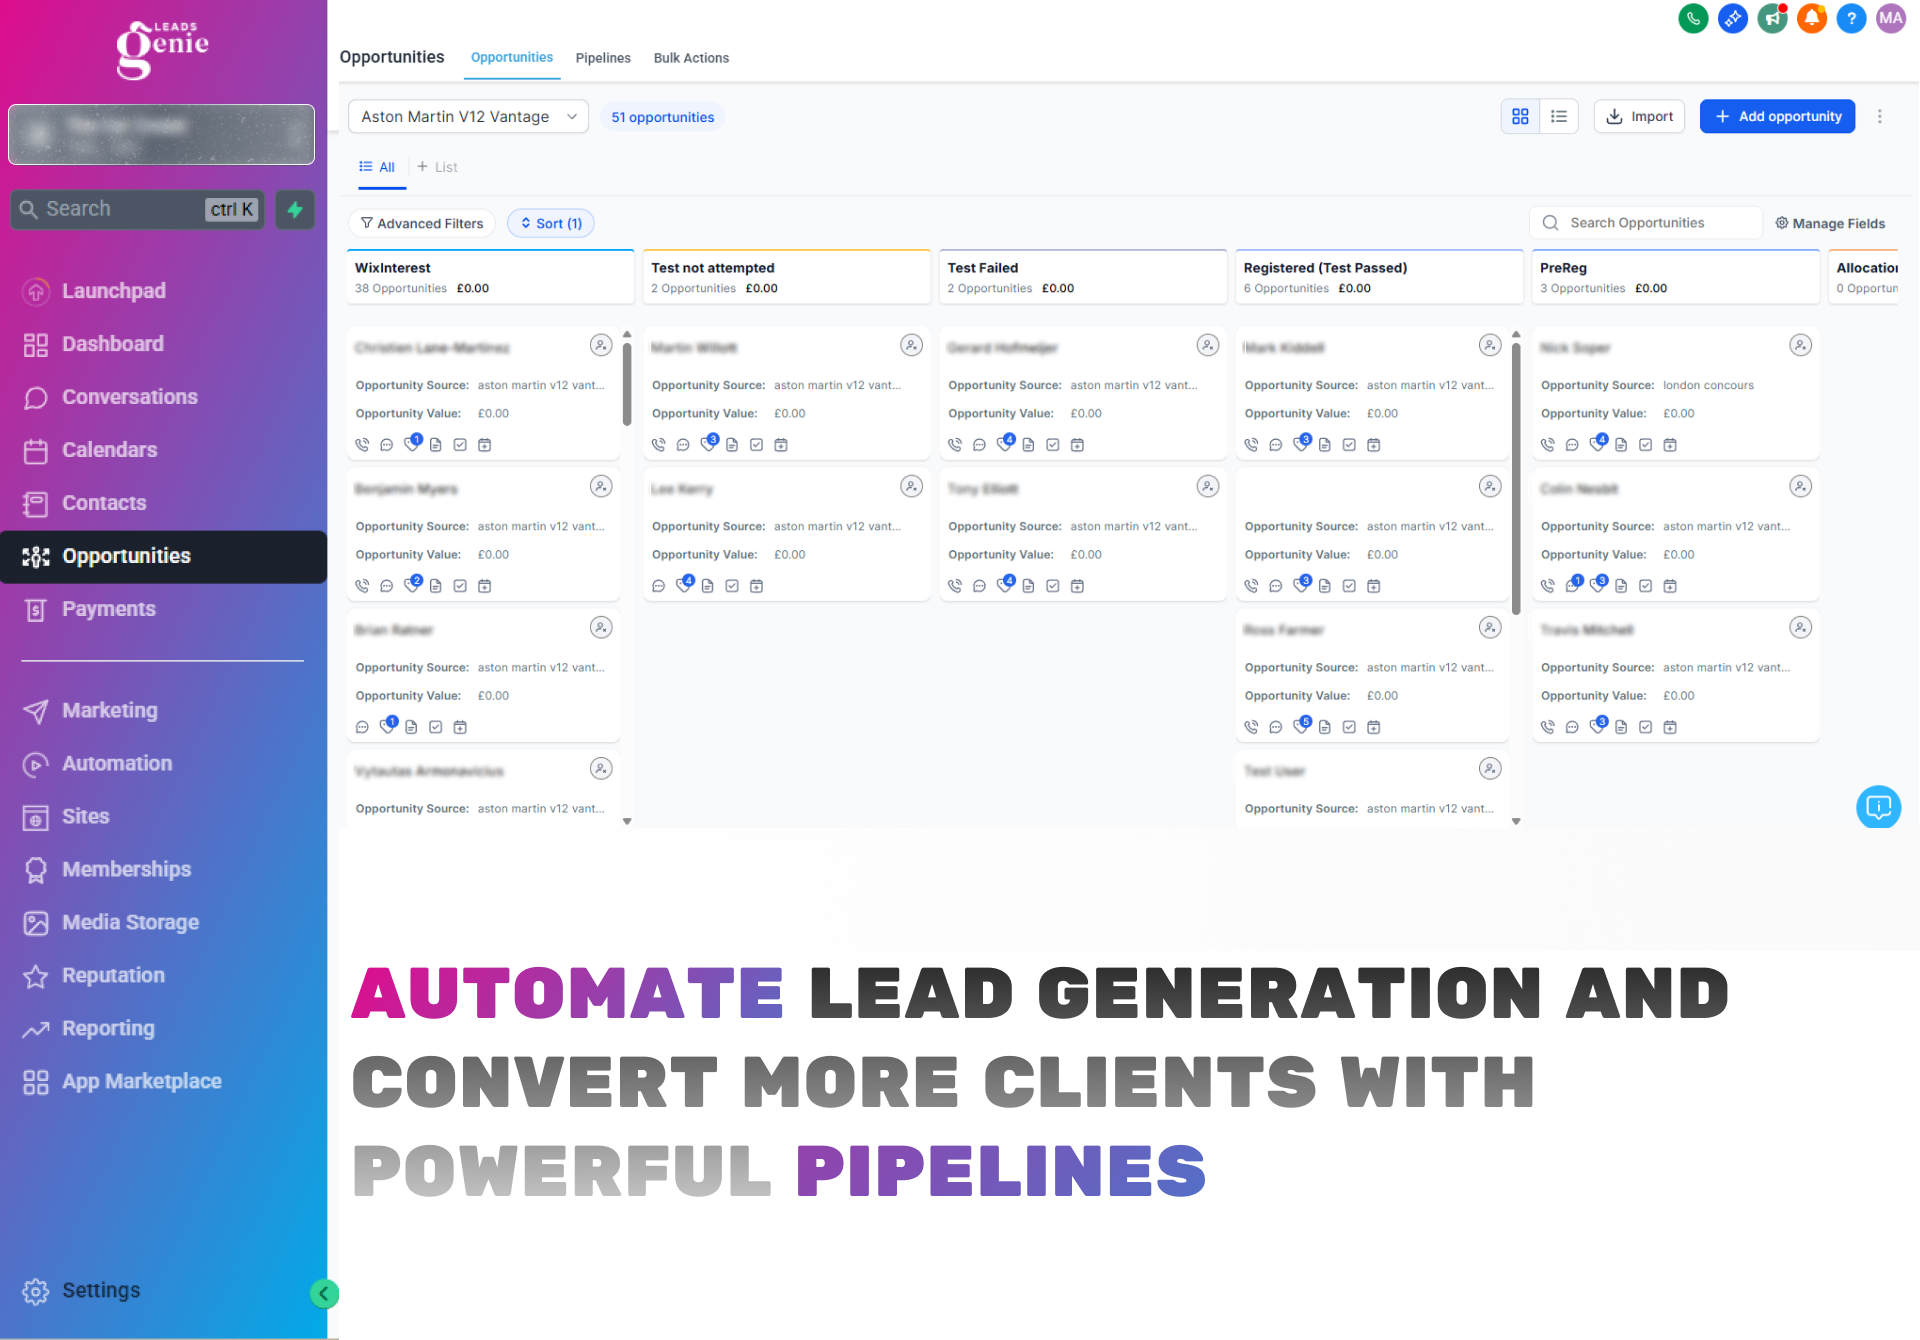Open the MA user avatar
The height and width of the screenshot is (1340, 1920).
point(1890,18)
